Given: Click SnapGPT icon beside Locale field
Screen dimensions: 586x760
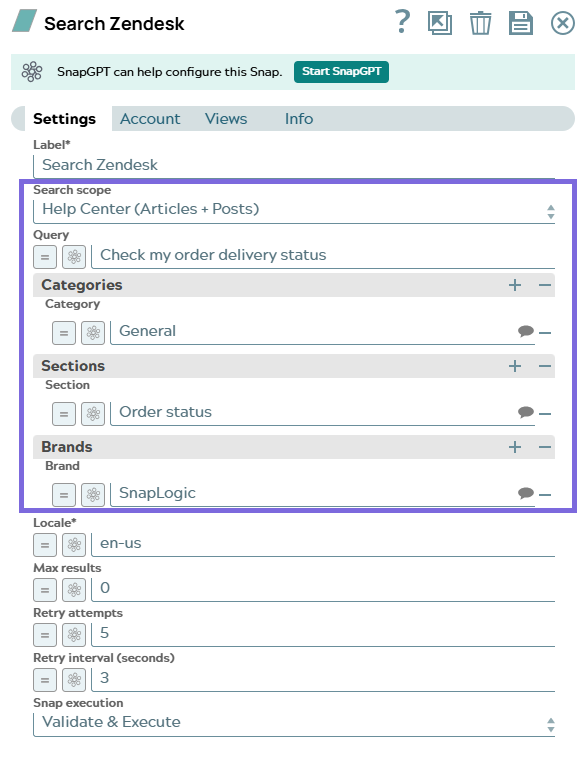Looking at the screenshot, I should point(74,545).
